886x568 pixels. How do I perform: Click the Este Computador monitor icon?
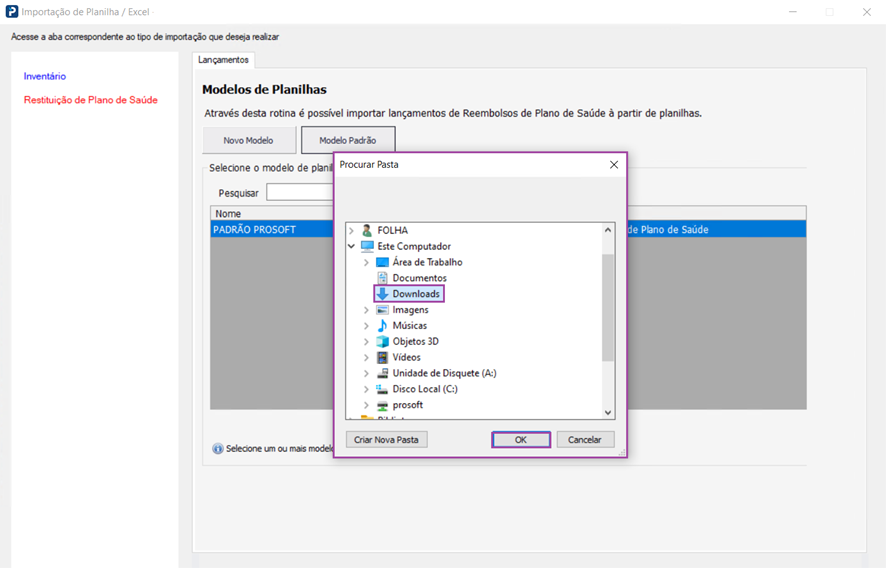tap(367, 246)
